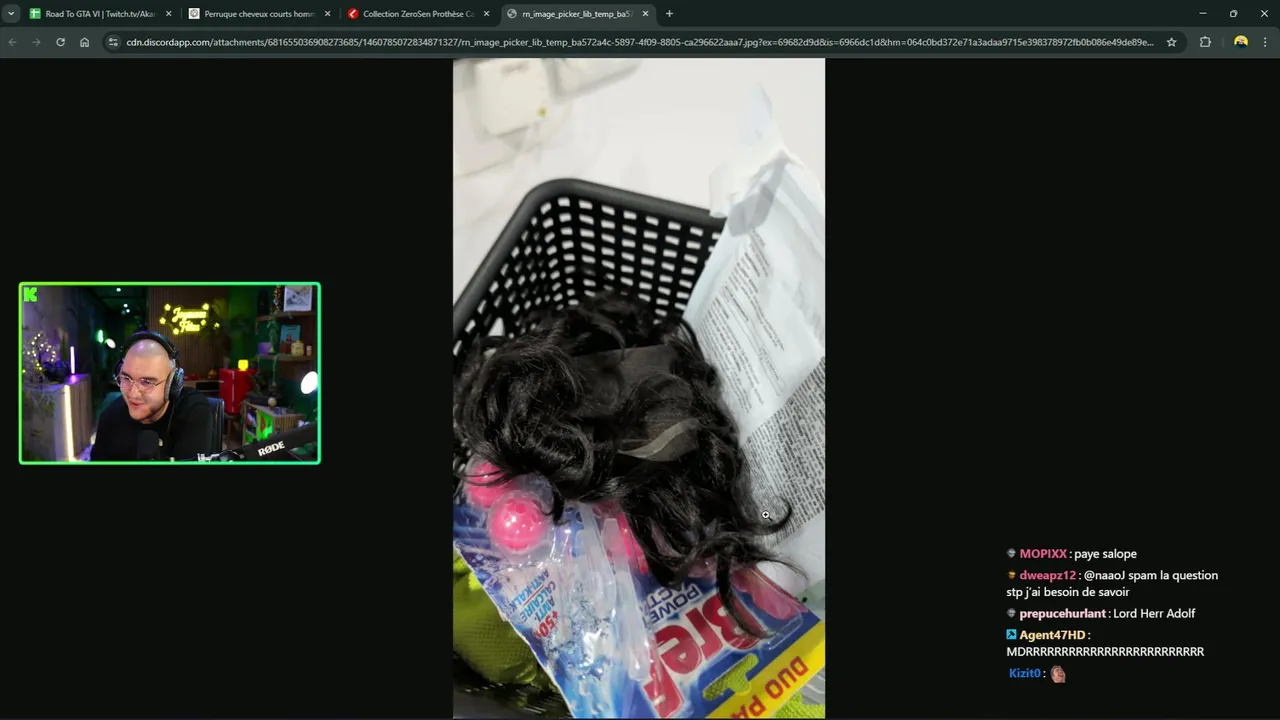Click the badge icon beside Agent47HD
Screen dimensions: 1280x720
1011,635
